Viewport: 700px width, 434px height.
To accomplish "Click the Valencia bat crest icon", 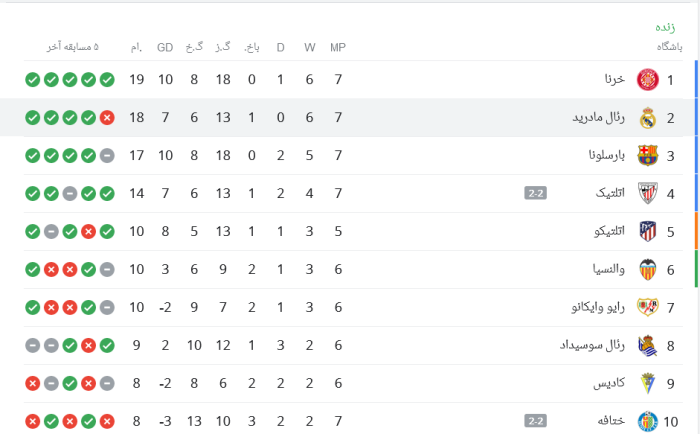I will (x=647, y=269).
